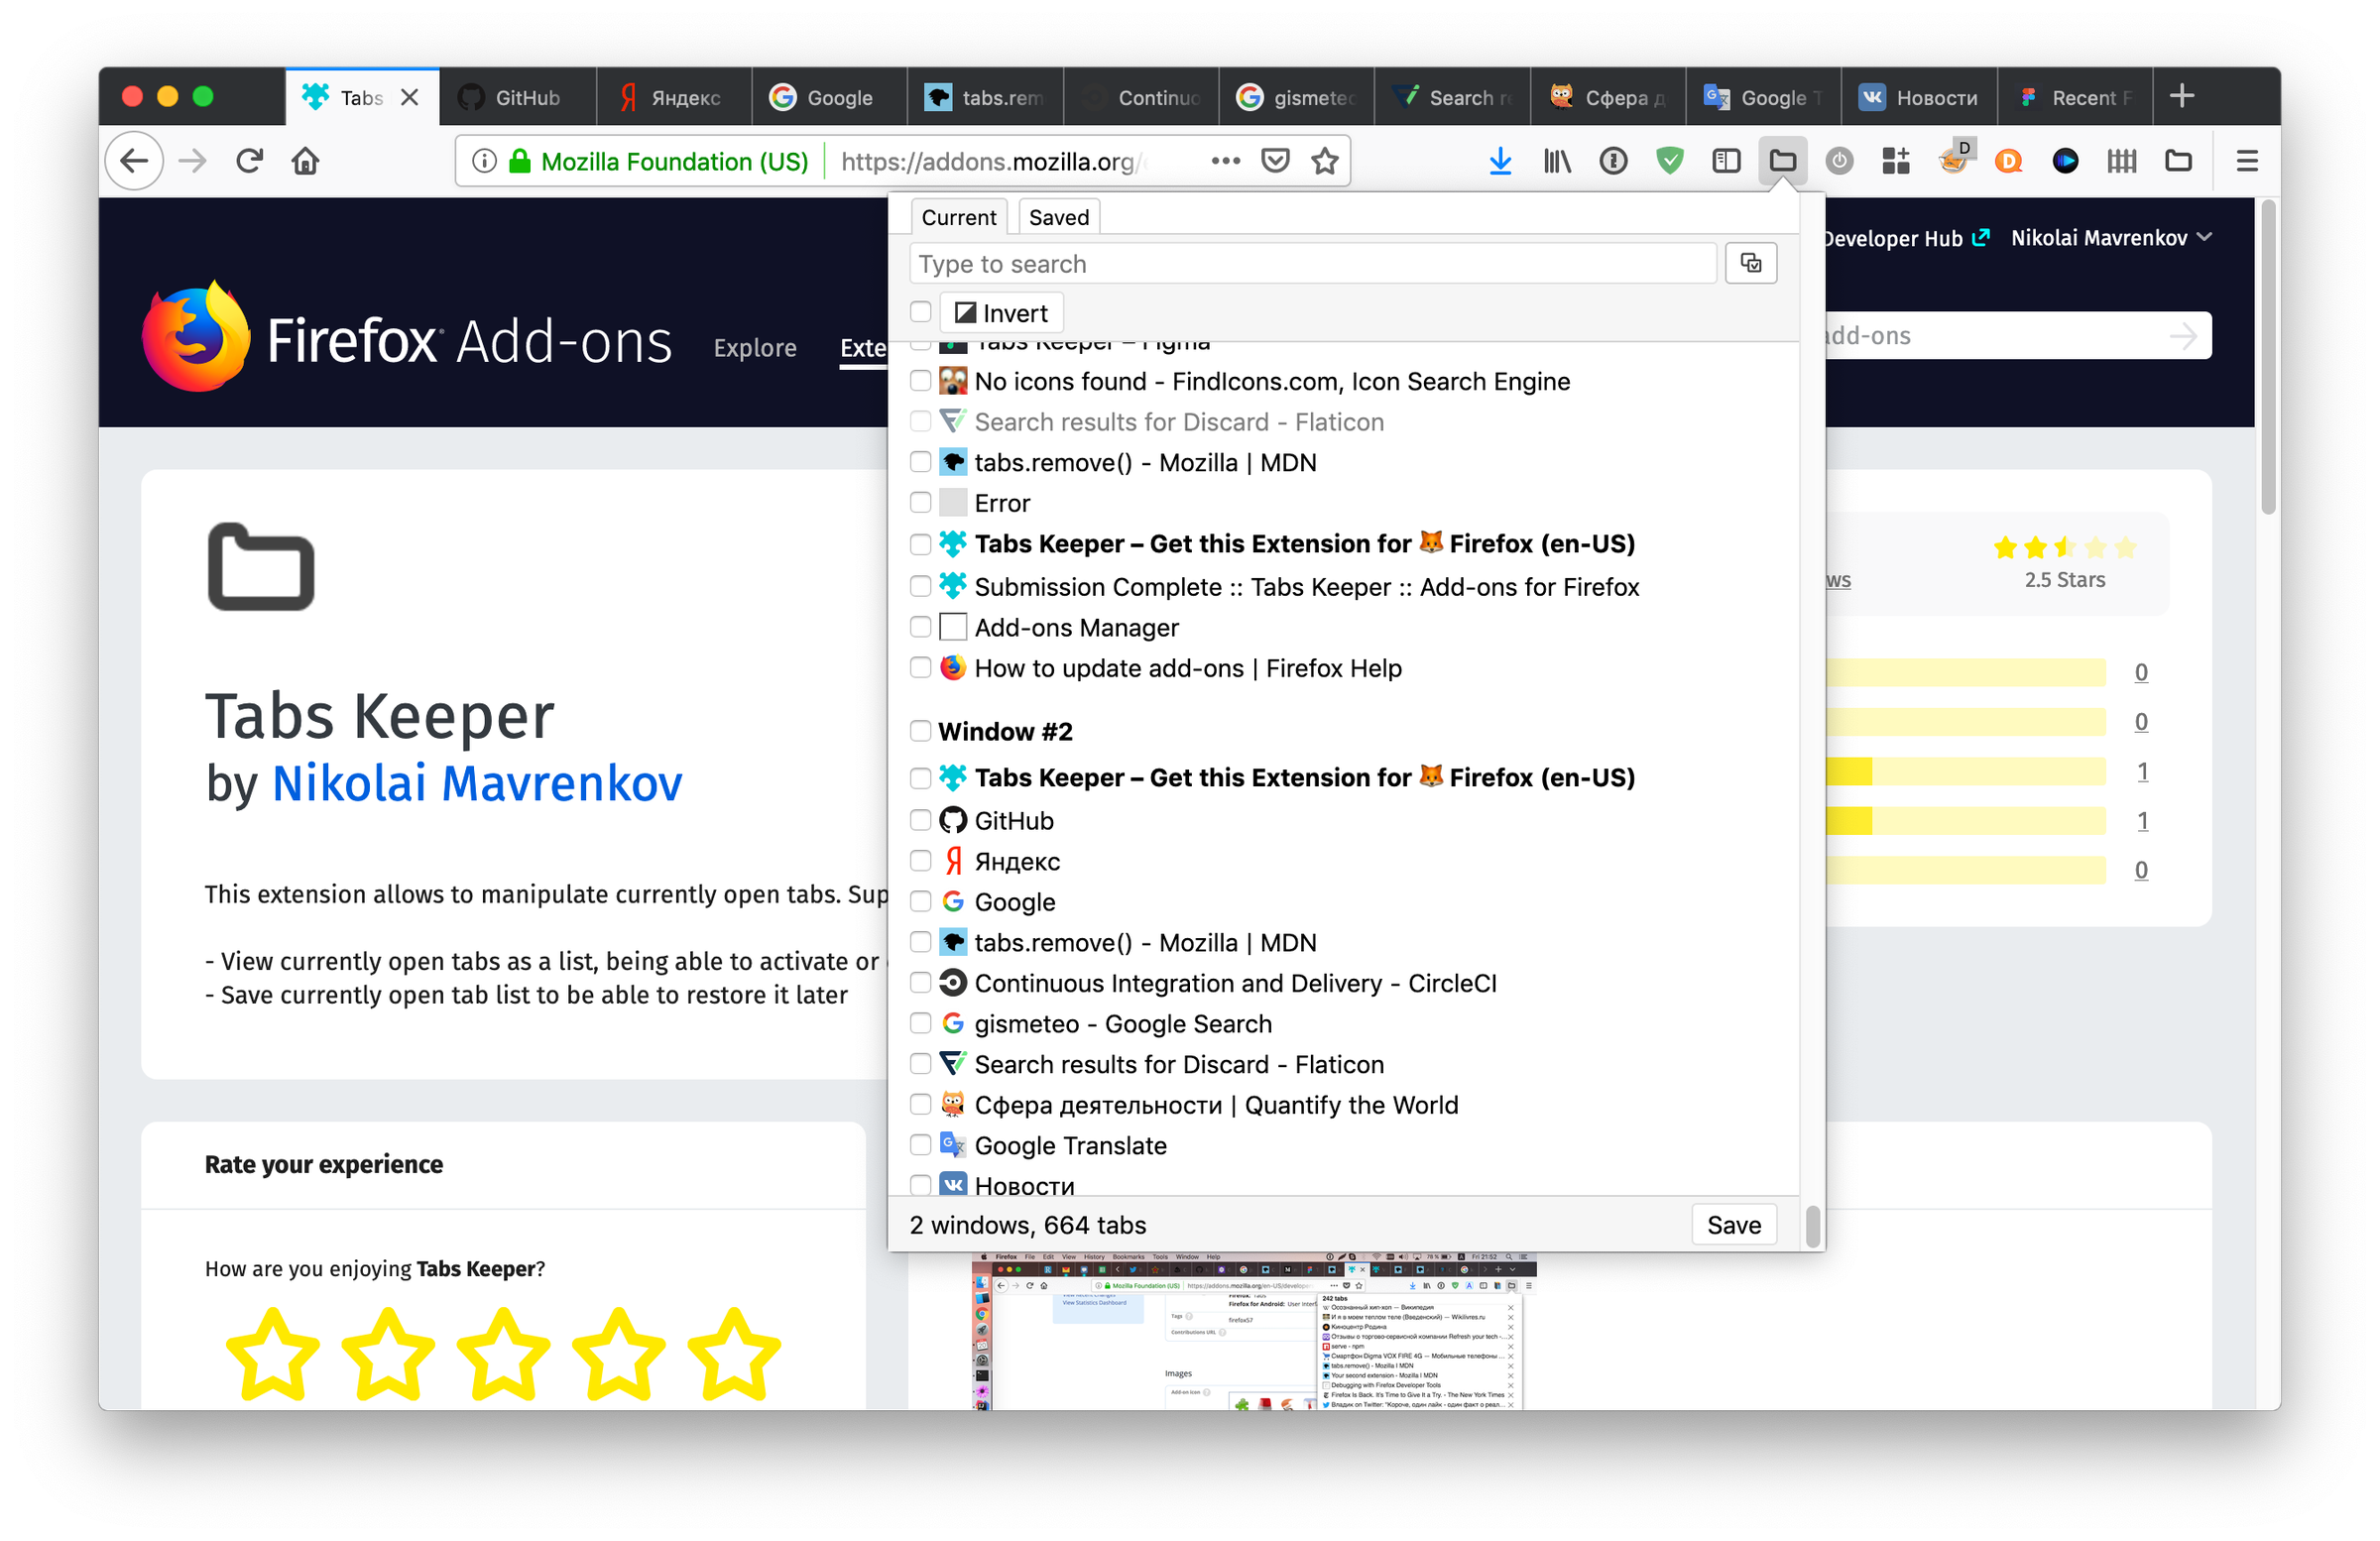Save page to Pocket icon
The image size is (2380, 1541).
pos(1275,160)
